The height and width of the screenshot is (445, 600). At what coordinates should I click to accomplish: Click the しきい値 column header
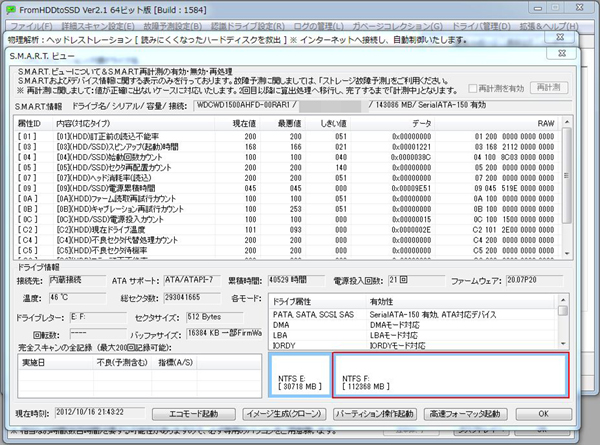click(328, 124)
